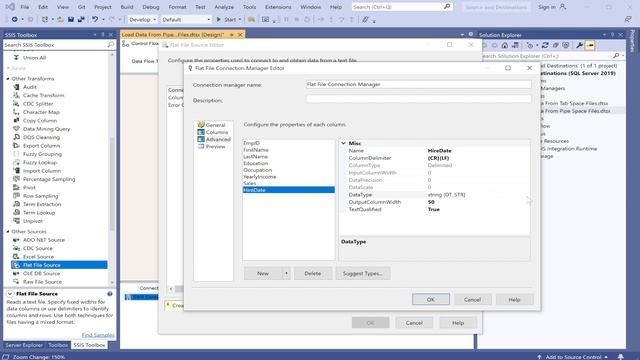Viewport: 640px width, 360px height.
Task: Click the ADO NET Source icon
Action: point(16,240)
